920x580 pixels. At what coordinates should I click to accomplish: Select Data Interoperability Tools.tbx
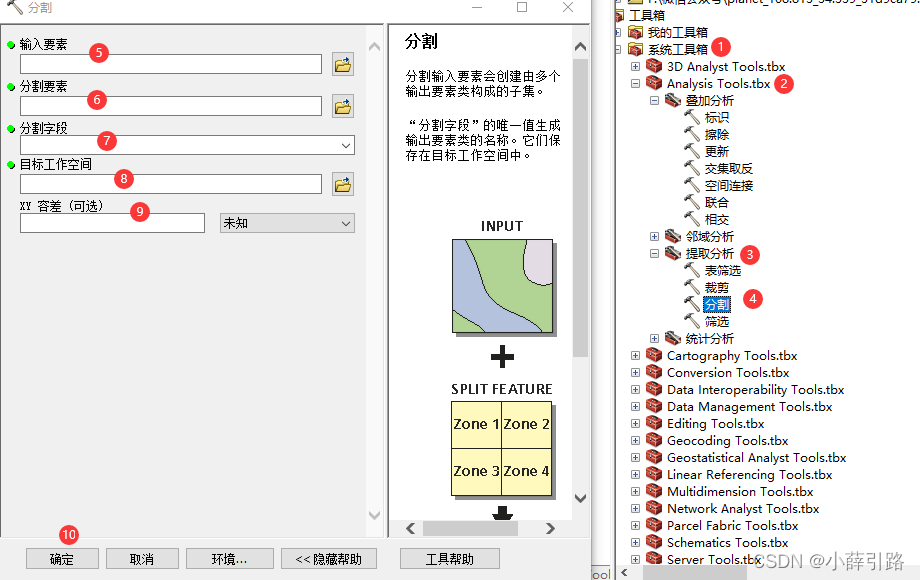click(755, 389)
